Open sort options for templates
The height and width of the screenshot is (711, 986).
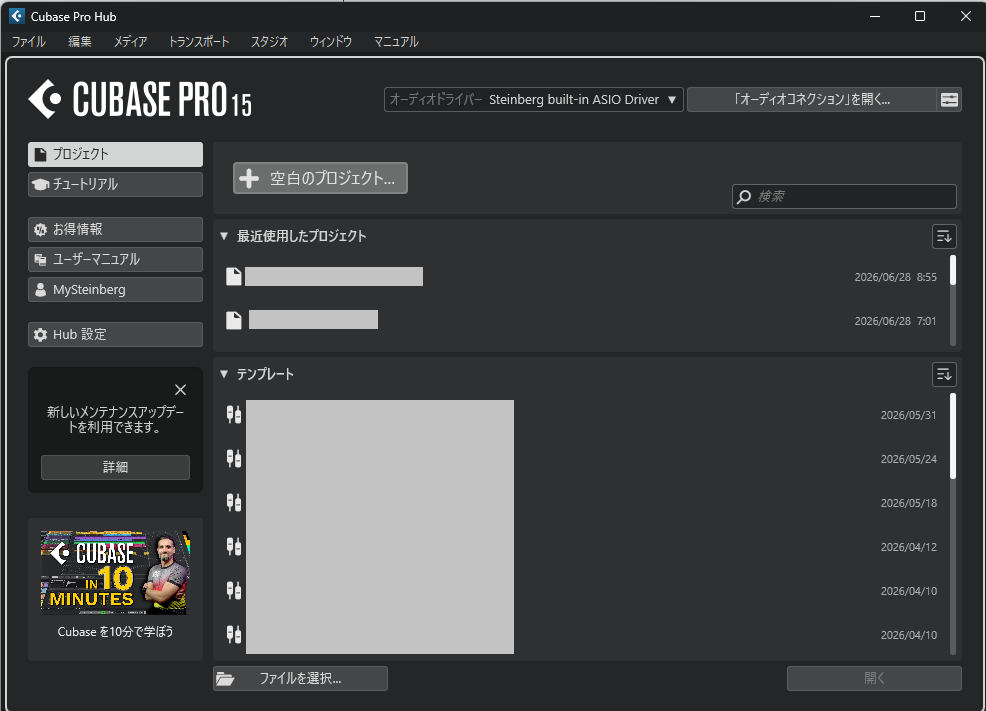pyautogui.click(x=944, y=375)
